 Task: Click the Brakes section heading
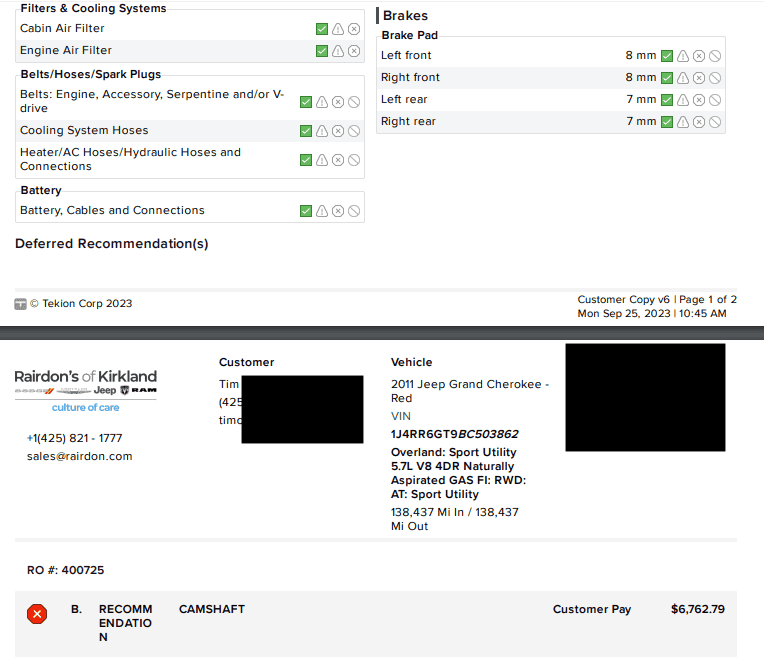pos(405,16)
